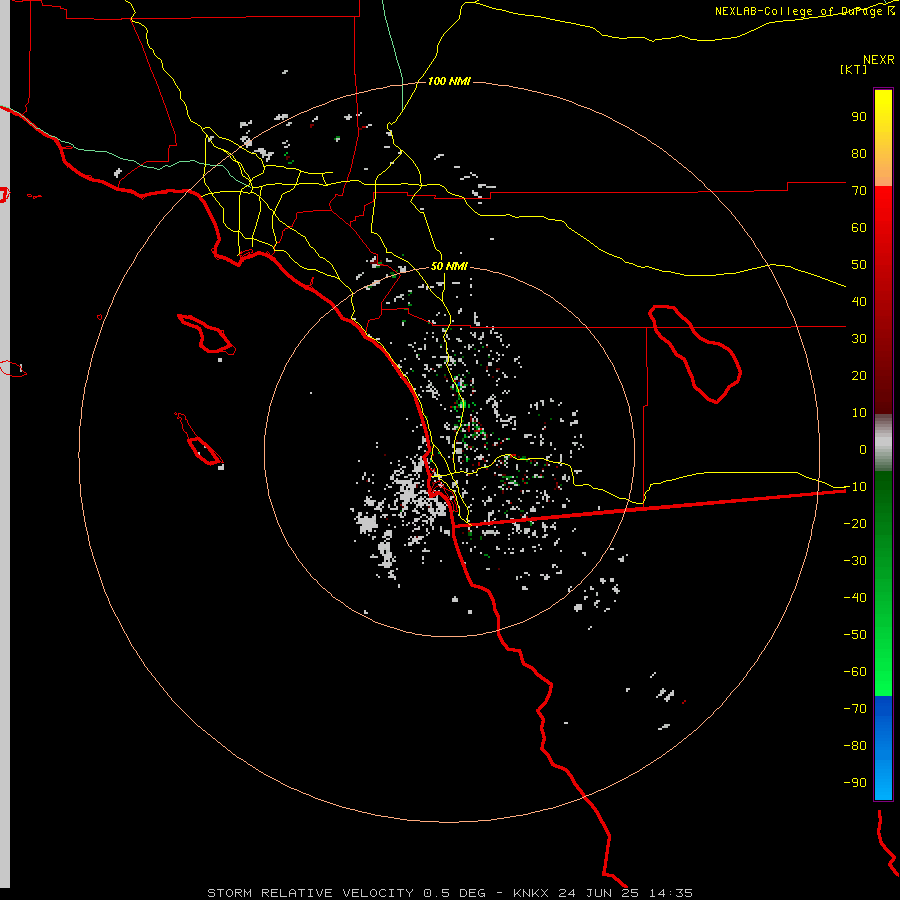Select the 0 value on velocity scale
The height and width of the screenshot is (900, 900).
[x=863, y=450]
